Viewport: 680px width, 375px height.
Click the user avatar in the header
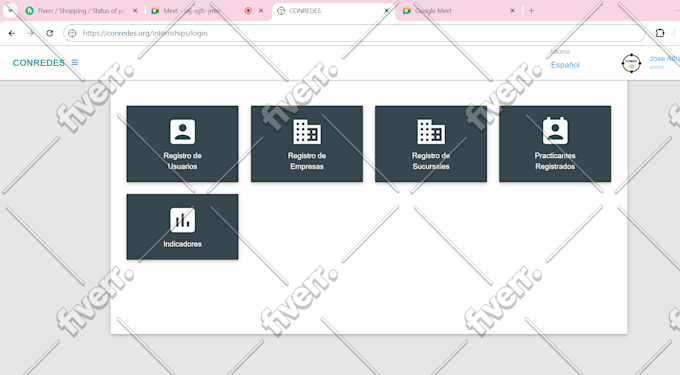point(631,63)
